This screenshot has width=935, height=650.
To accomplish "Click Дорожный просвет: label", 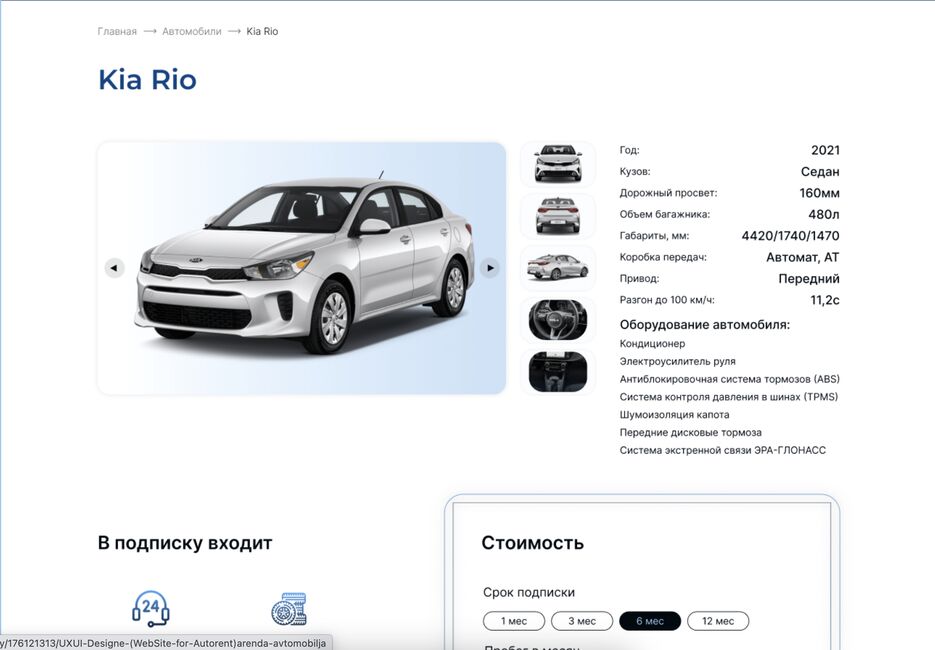I will tap(668, 193).
